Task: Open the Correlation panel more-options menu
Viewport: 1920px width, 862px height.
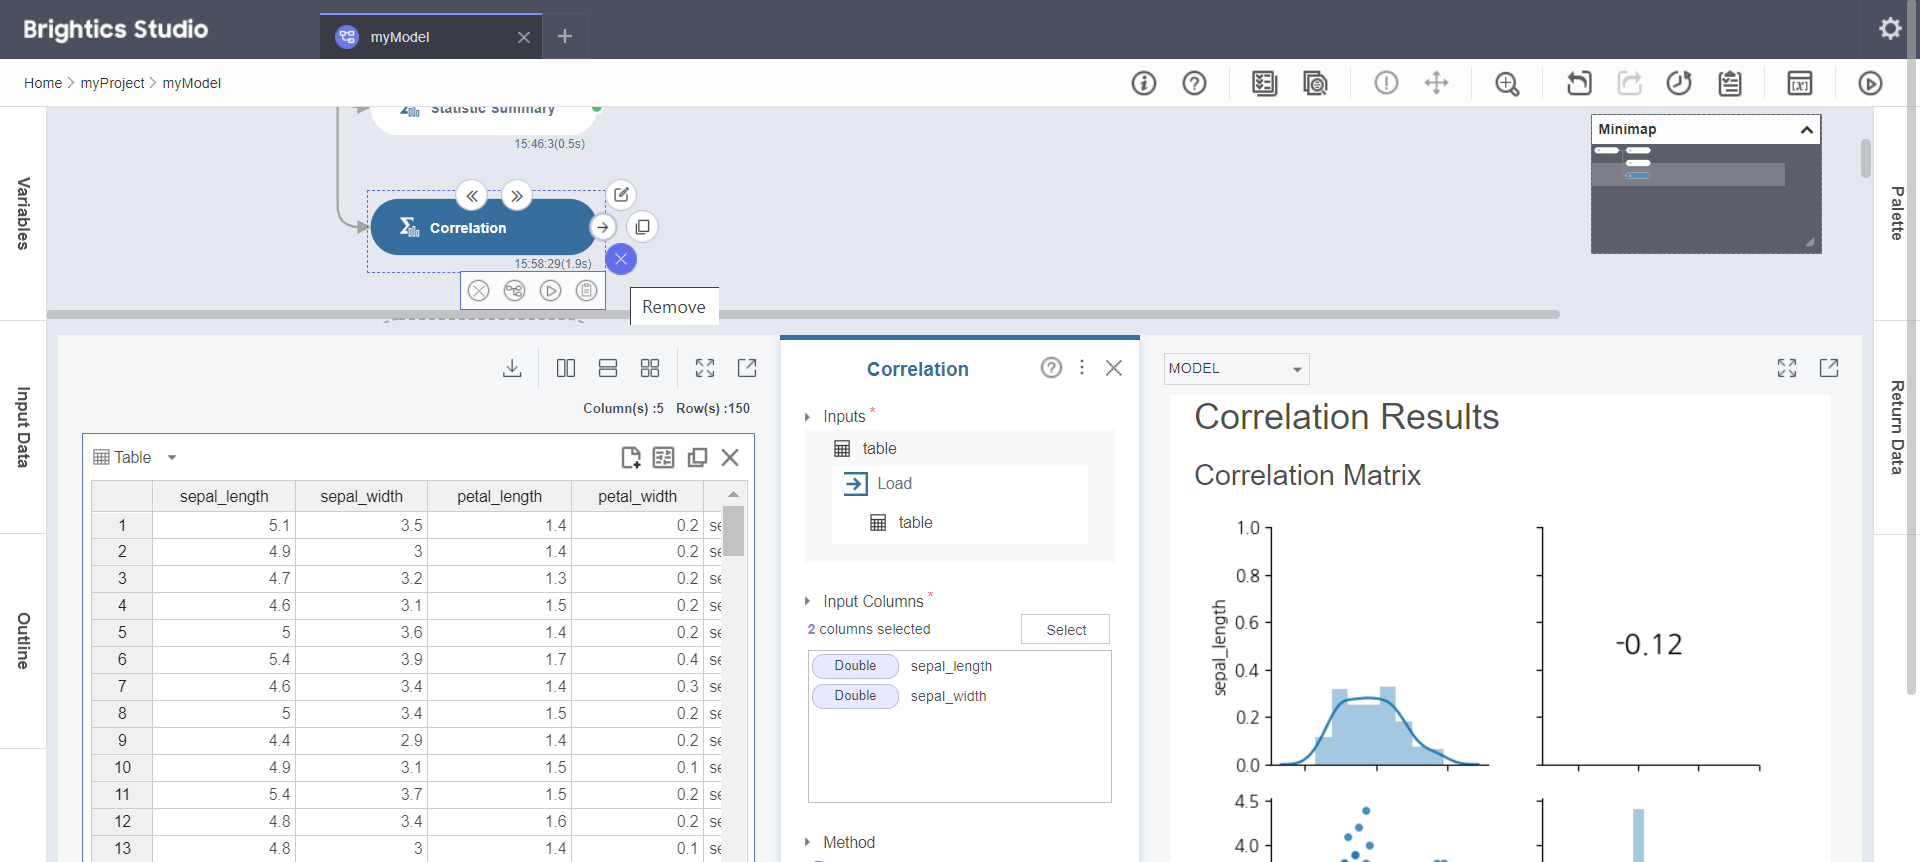Action: tap(1082, 368)
